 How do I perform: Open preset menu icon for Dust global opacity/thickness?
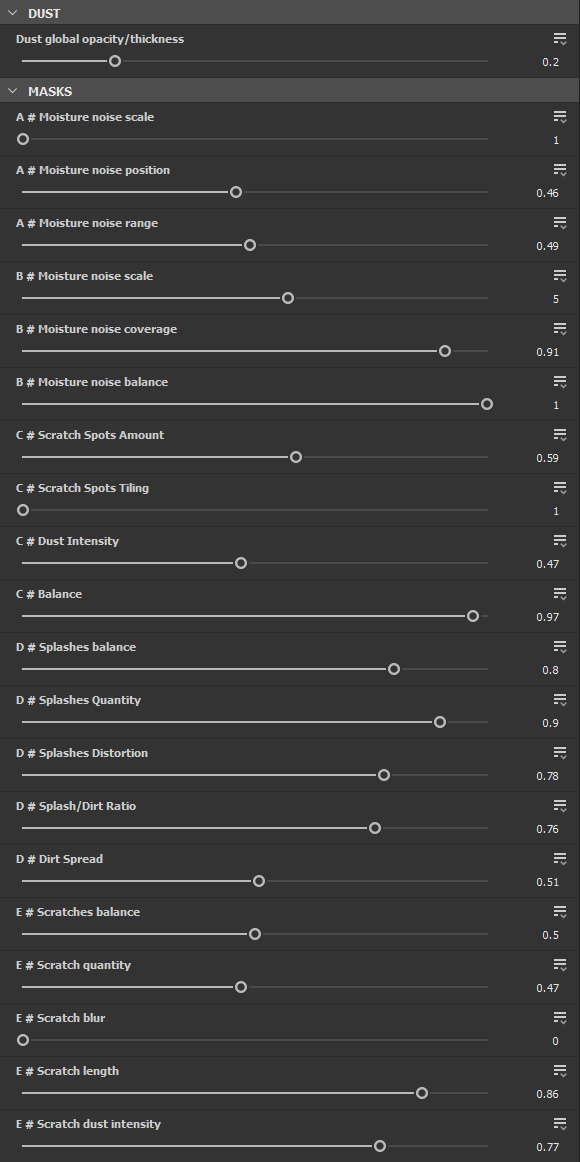coord(560,39)
